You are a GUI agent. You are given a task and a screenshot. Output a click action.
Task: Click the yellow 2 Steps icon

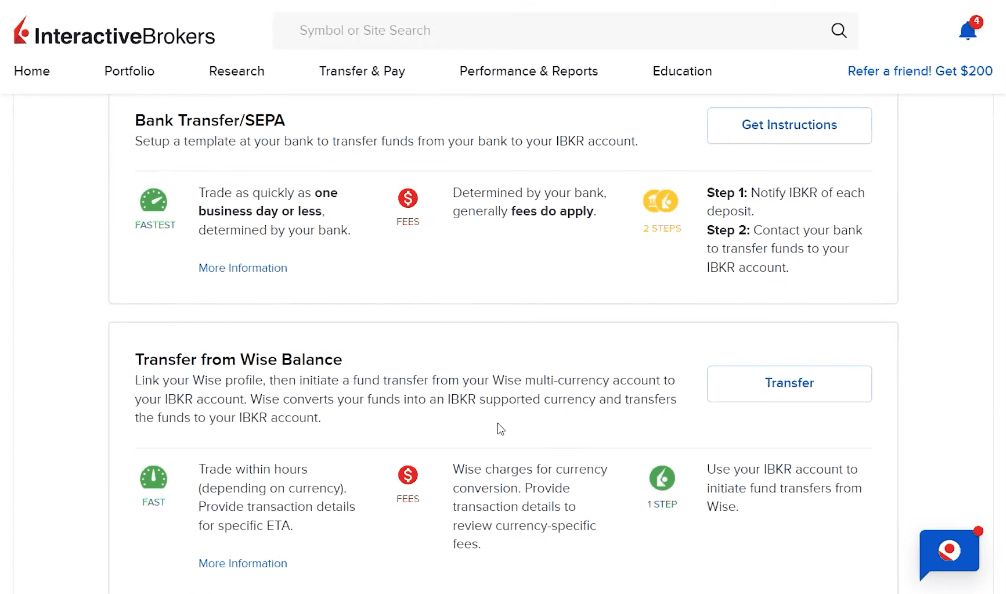(x=660, y=202)
